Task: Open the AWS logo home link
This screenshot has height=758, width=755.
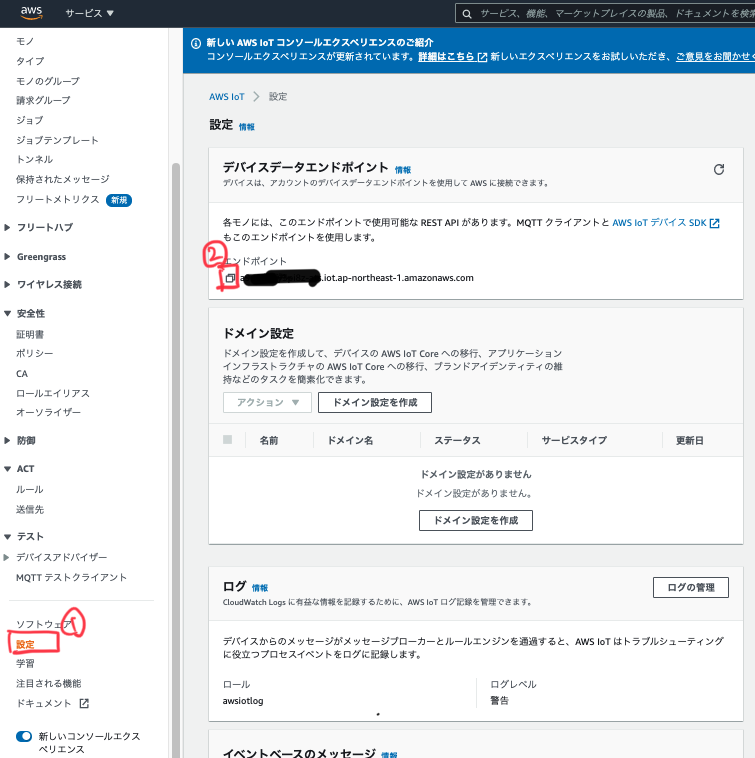Action: pyautogui.click(x=31, y=12)
